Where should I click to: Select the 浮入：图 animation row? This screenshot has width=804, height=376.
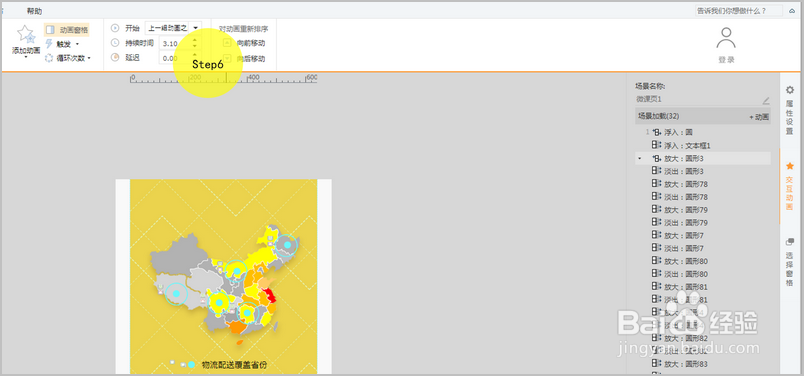tap(703, 132)
